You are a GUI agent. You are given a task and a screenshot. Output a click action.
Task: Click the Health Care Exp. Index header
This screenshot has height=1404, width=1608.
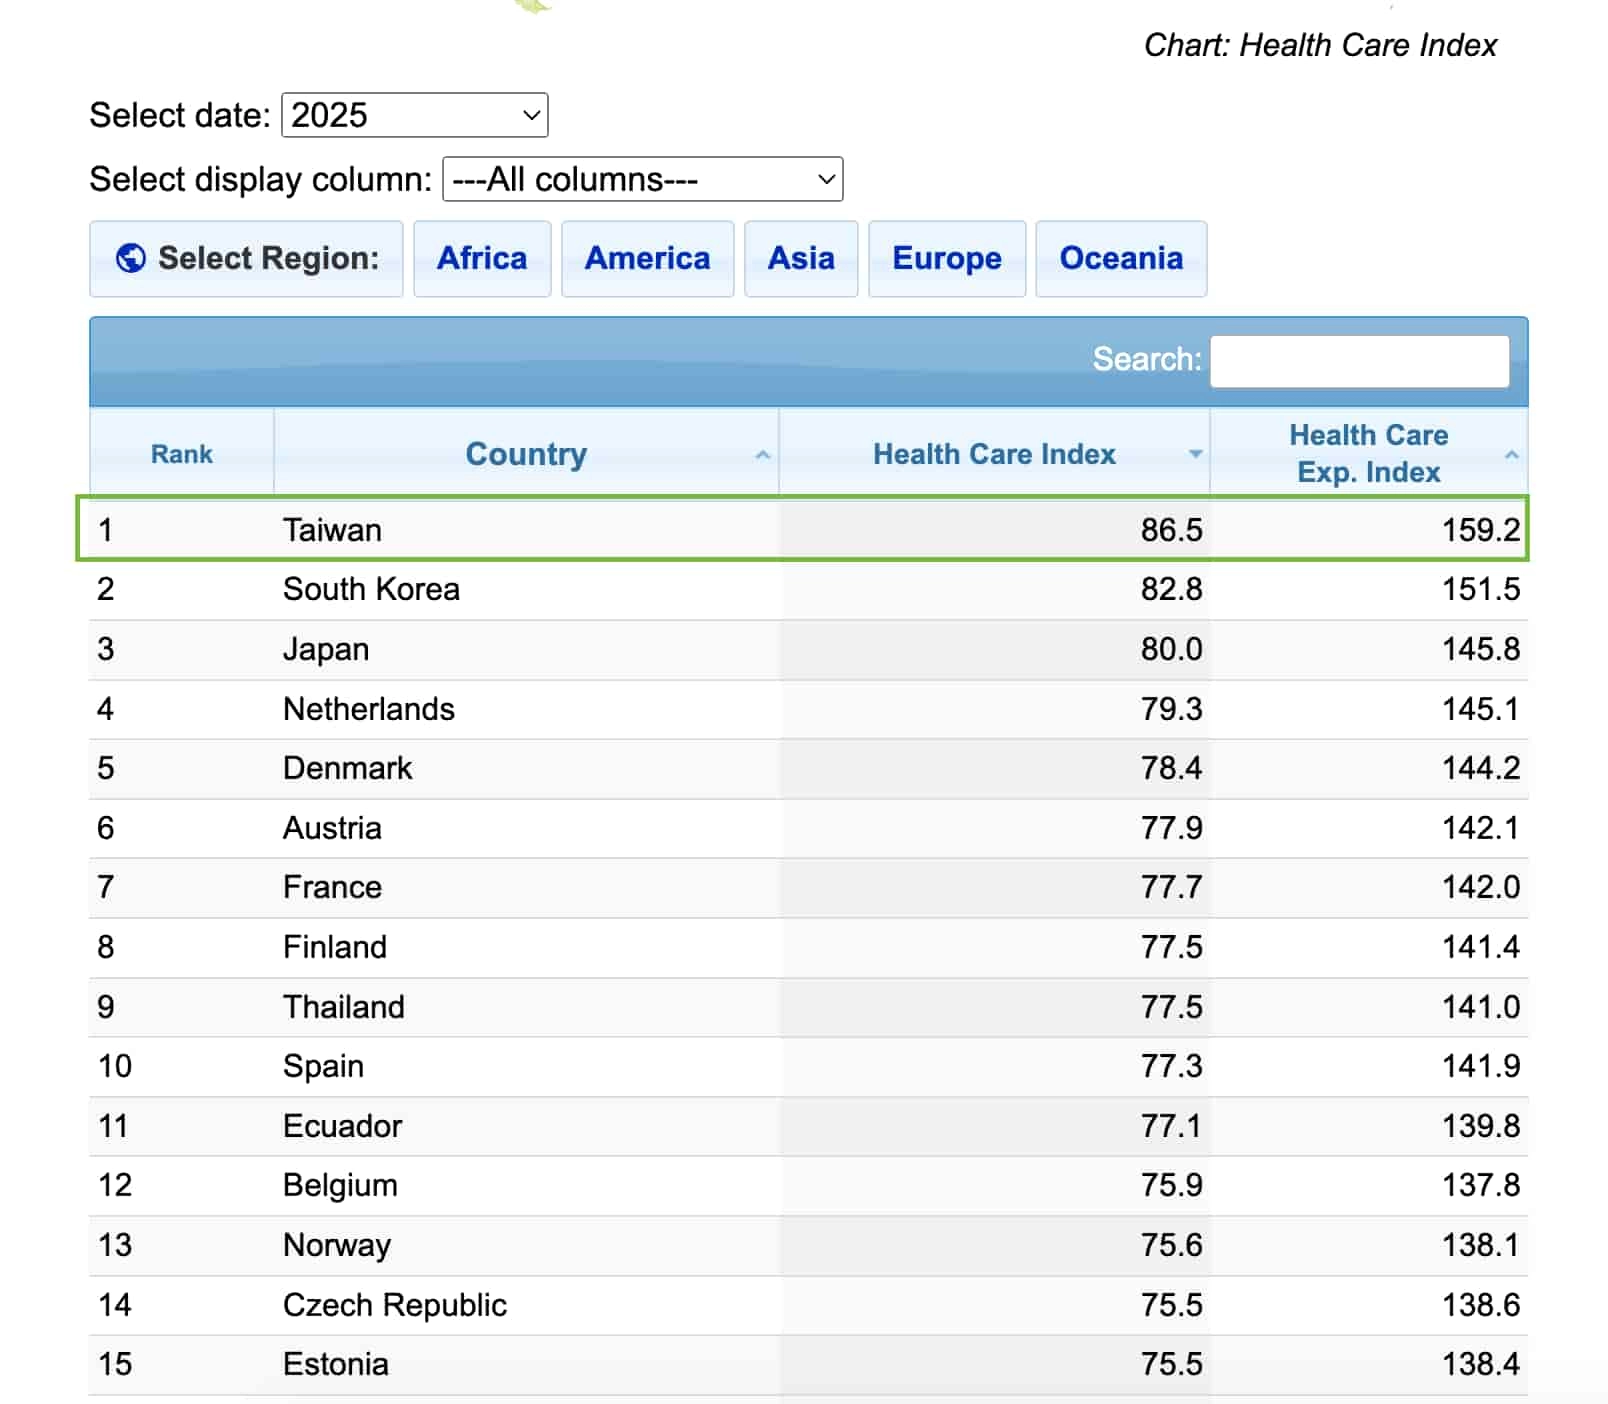[1367, 453]
